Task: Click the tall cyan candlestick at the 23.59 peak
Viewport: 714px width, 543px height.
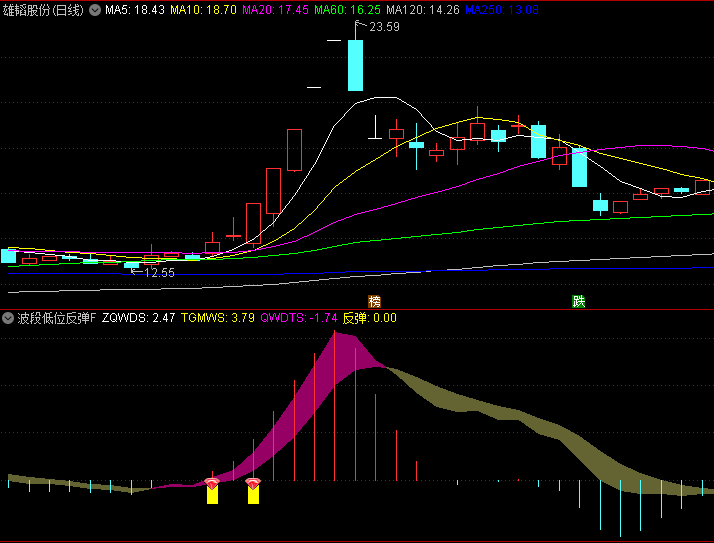Action: pos(356,65)
